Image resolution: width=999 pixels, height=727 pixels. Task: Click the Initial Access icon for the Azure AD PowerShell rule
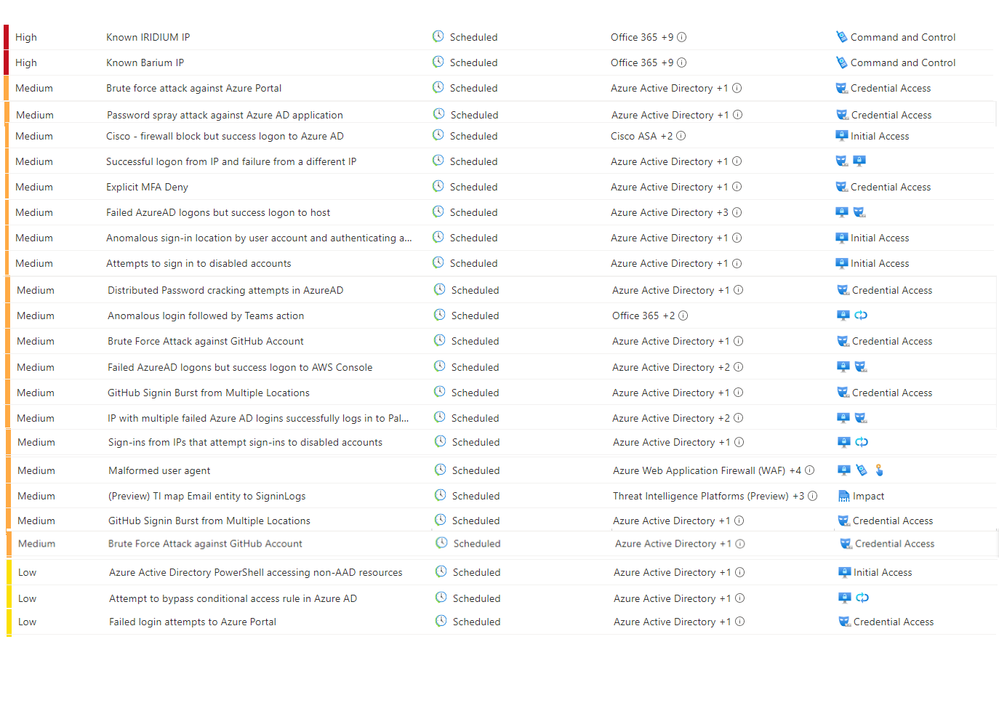click(845, 572)
